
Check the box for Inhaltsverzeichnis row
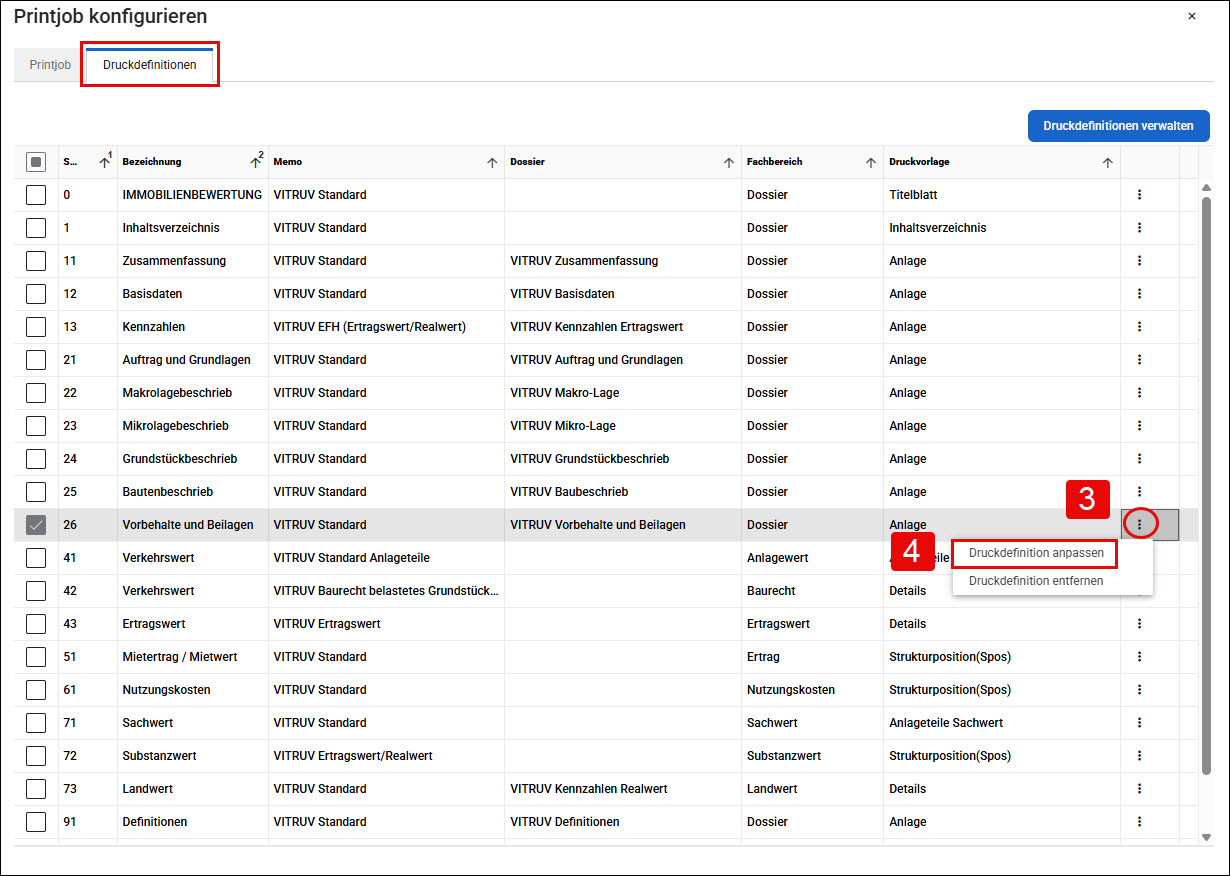click(x=36, y=228)
